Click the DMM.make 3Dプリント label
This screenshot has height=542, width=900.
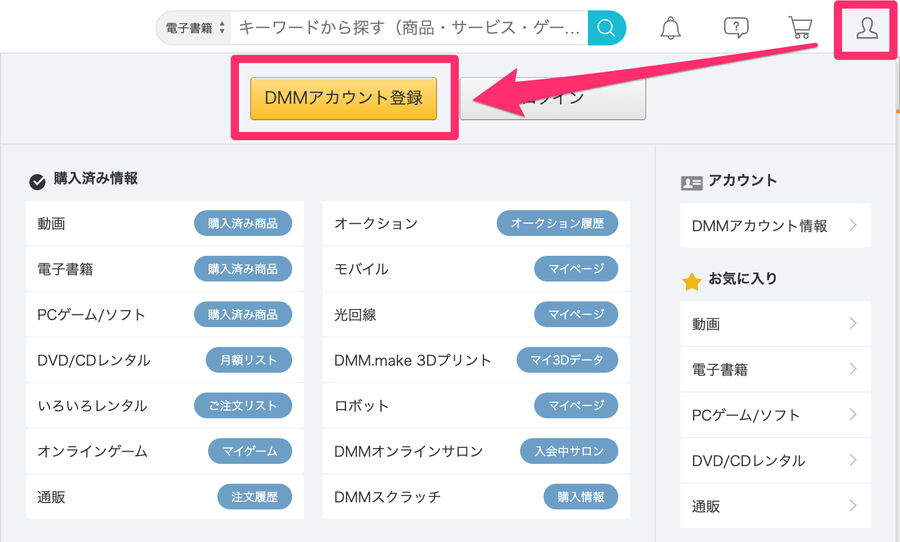pos(412,360)
